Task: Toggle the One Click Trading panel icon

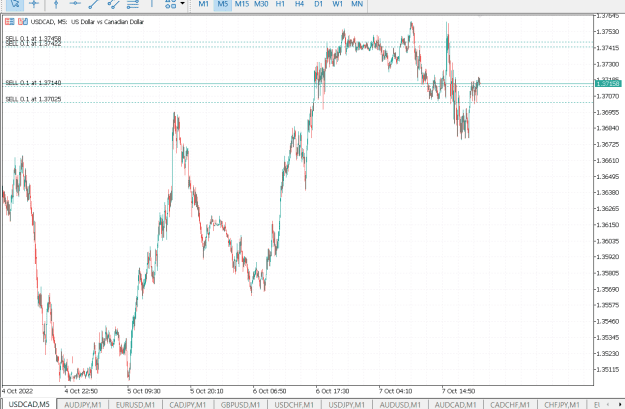Action: pyautogui.click(x=23, y=22)
